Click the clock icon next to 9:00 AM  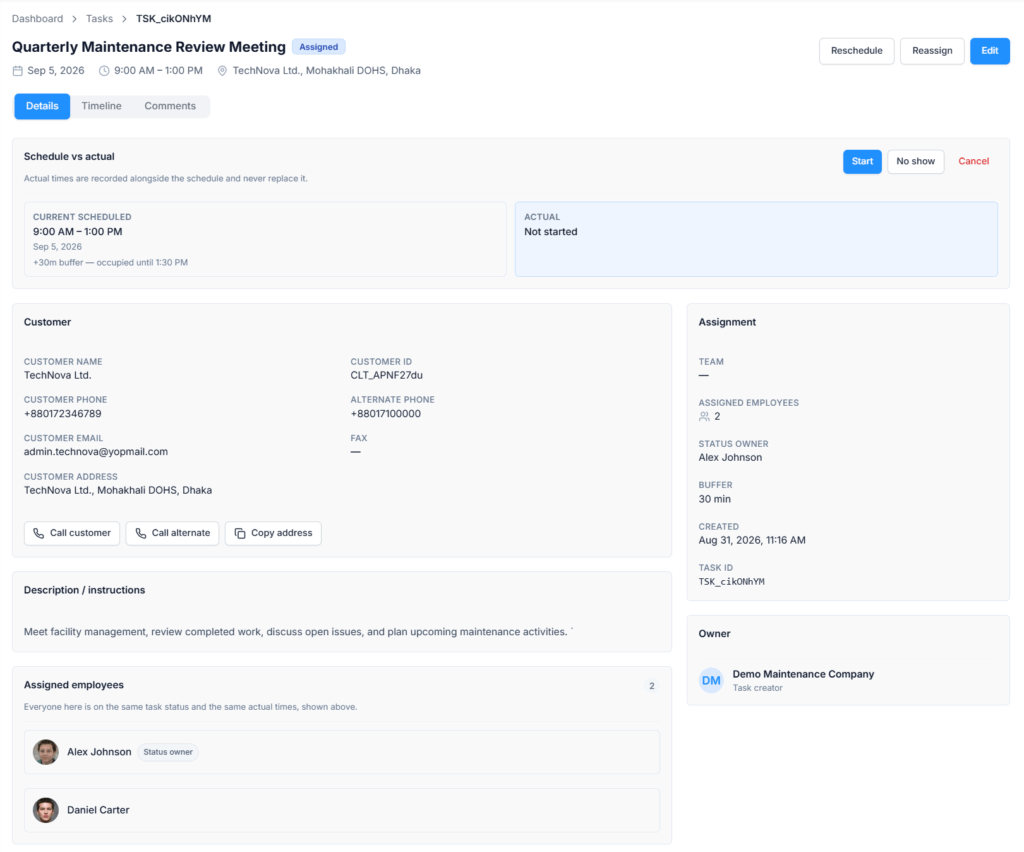coord(104,71)
